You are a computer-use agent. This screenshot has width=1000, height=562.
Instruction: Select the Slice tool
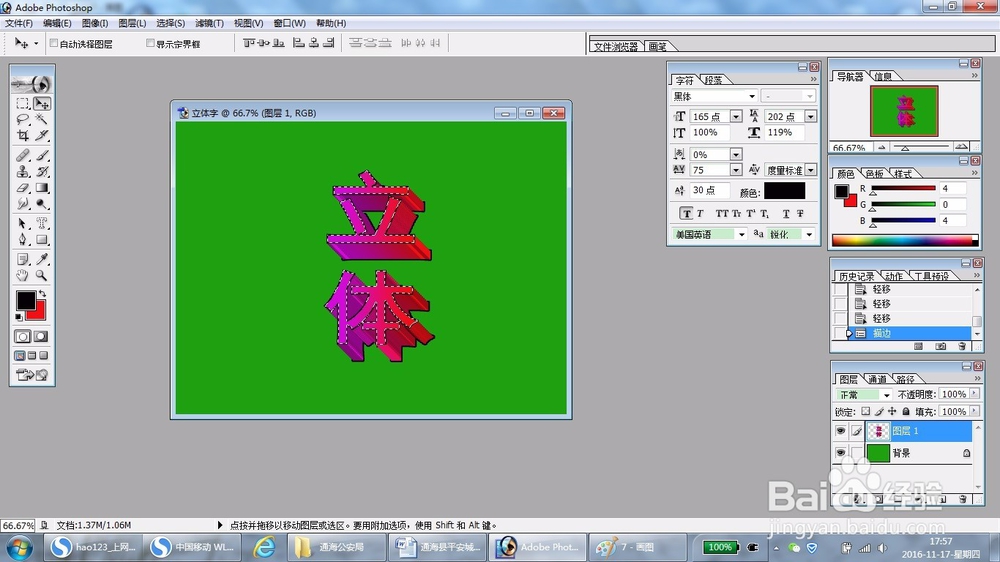(42, 135)
